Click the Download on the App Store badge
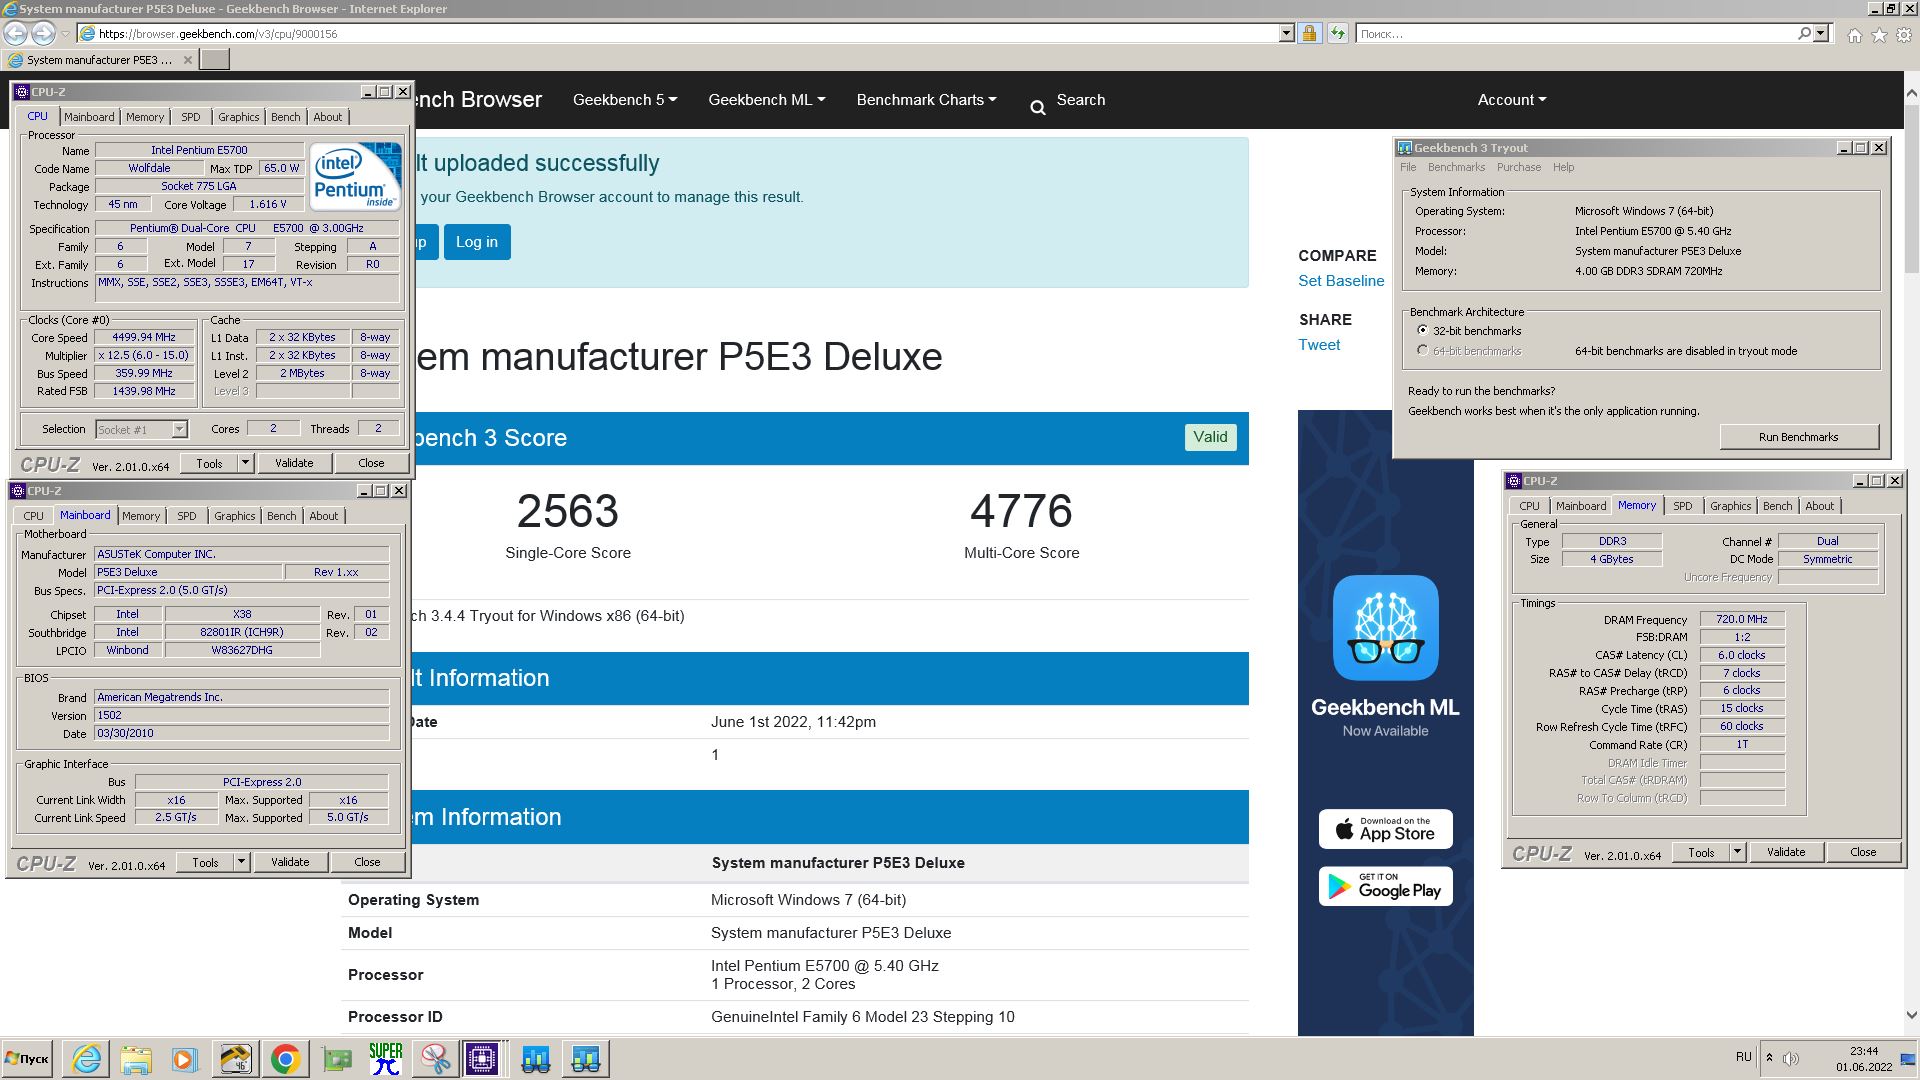1920x1080 pixels. 1385,828
